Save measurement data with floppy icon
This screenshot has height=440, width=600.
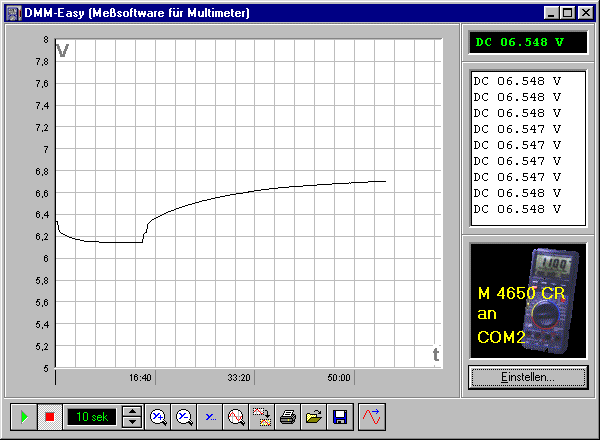coord(340,416)
